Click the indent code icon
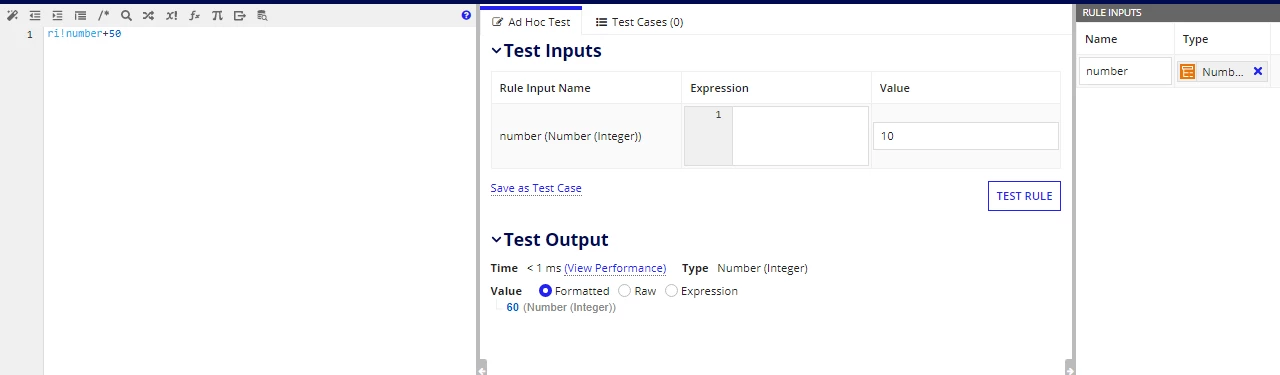Viewport: 1280px width, 375px height. point(57,16)
